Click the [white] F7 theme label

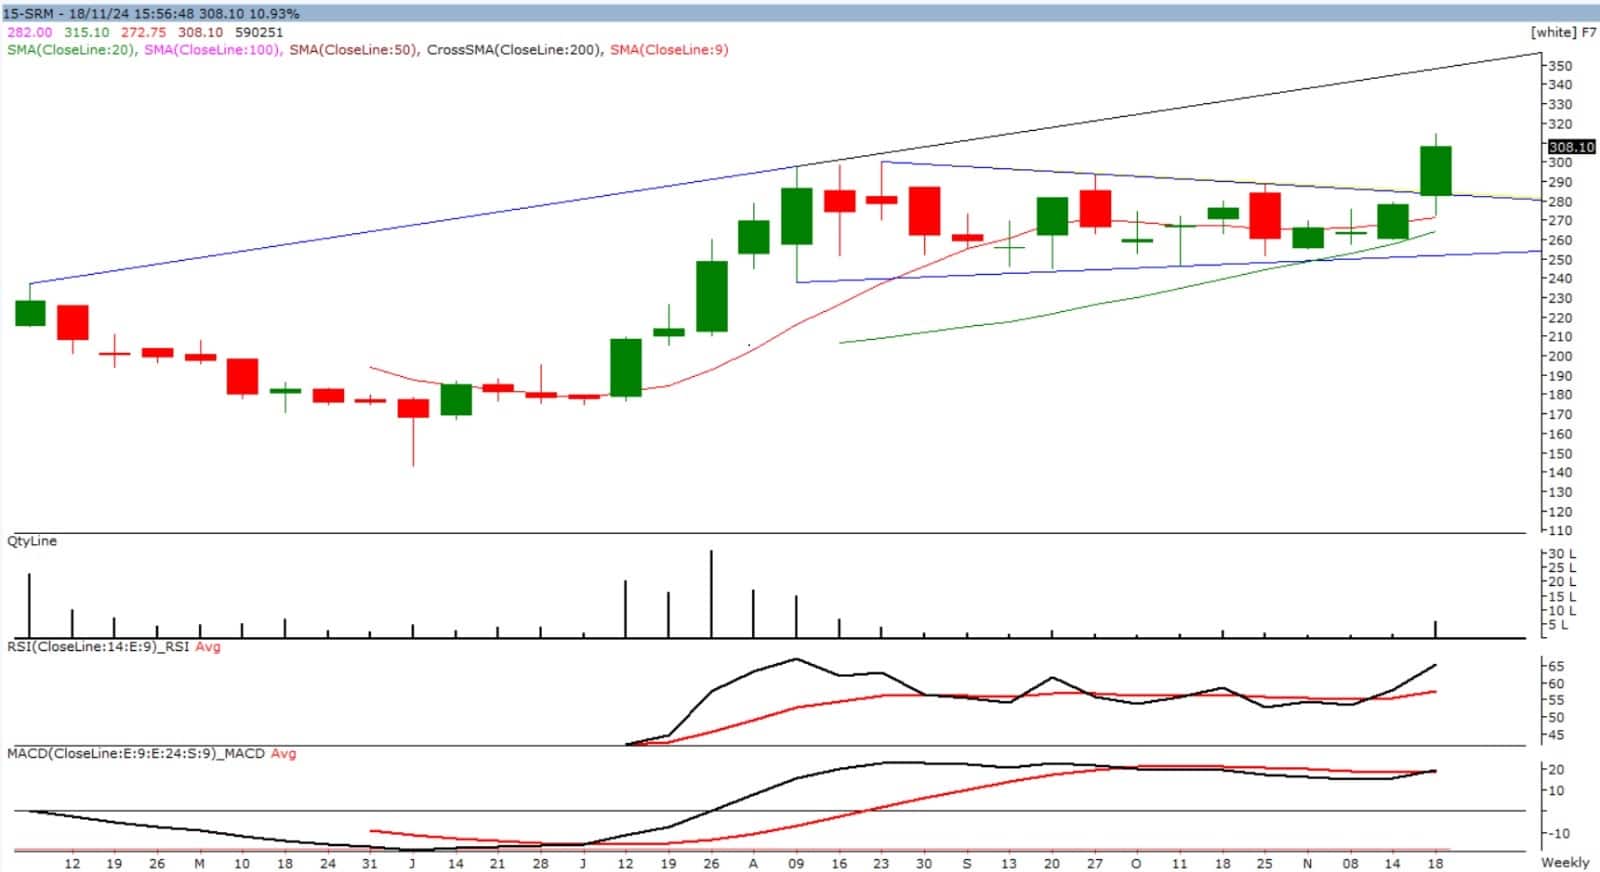pos(1563,32)
